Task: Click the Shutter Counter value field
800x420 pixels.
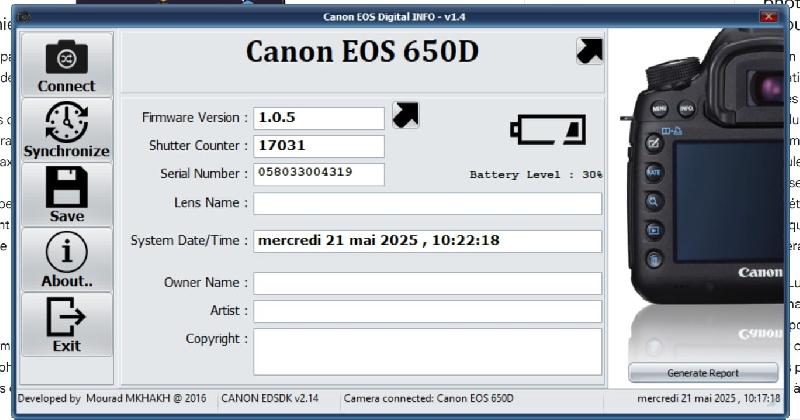Action: [319, 146]
